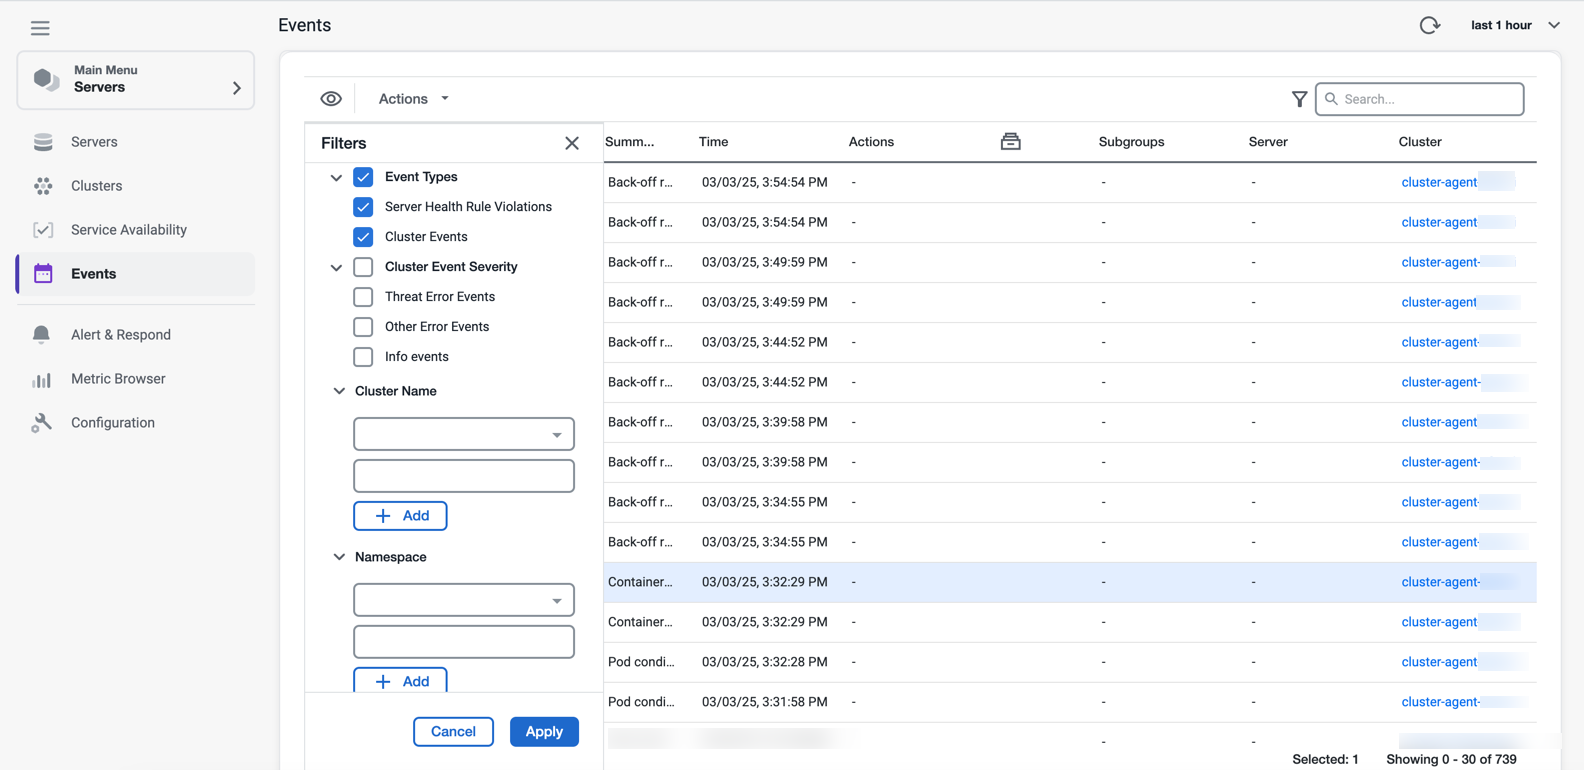Uncheck Server Health Rule Violations

pyautogui.click(x=363, y=207)
